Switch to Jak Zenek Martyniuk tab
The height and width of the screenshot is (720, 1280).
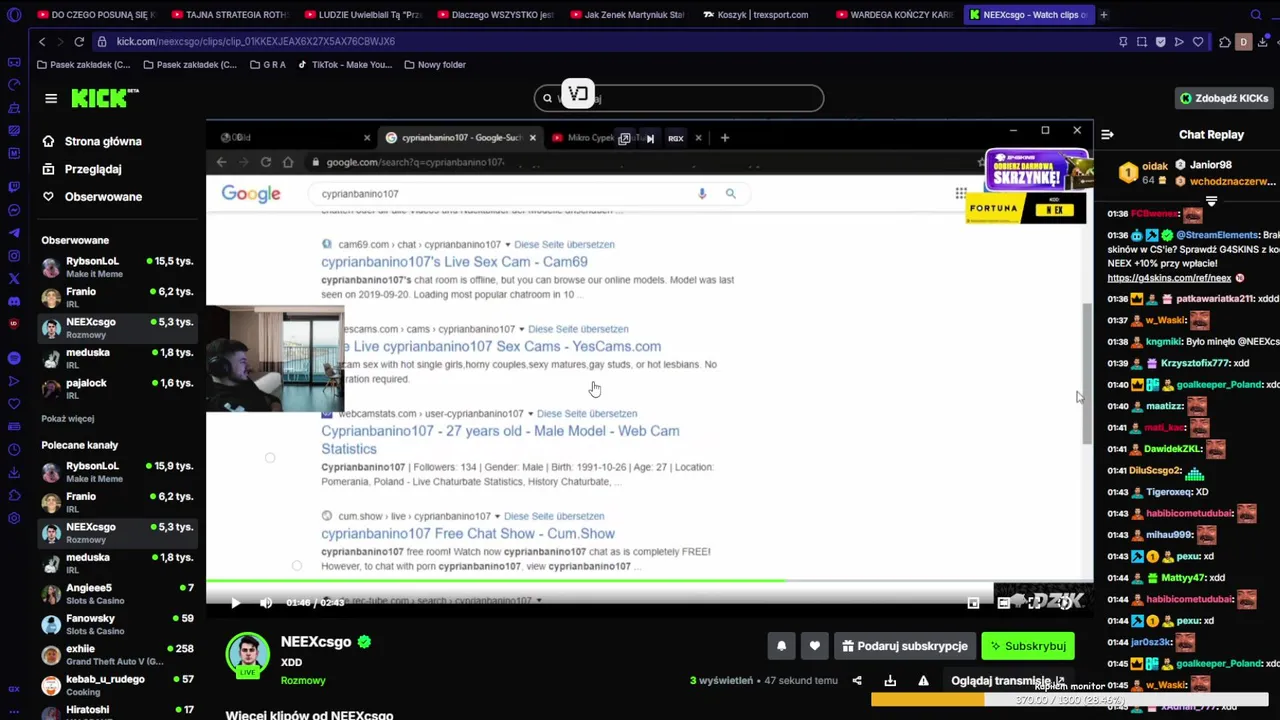tap(628, 15)
